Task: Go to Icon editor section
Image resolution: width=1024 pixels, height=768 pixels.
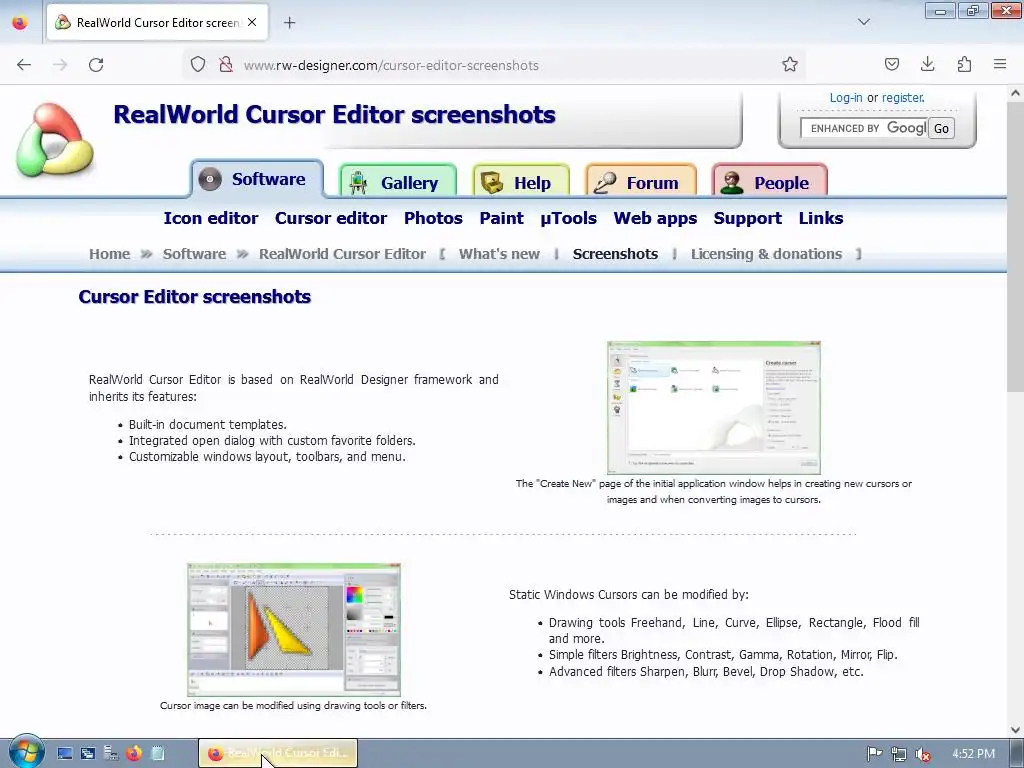Action: tap(210, 218)
